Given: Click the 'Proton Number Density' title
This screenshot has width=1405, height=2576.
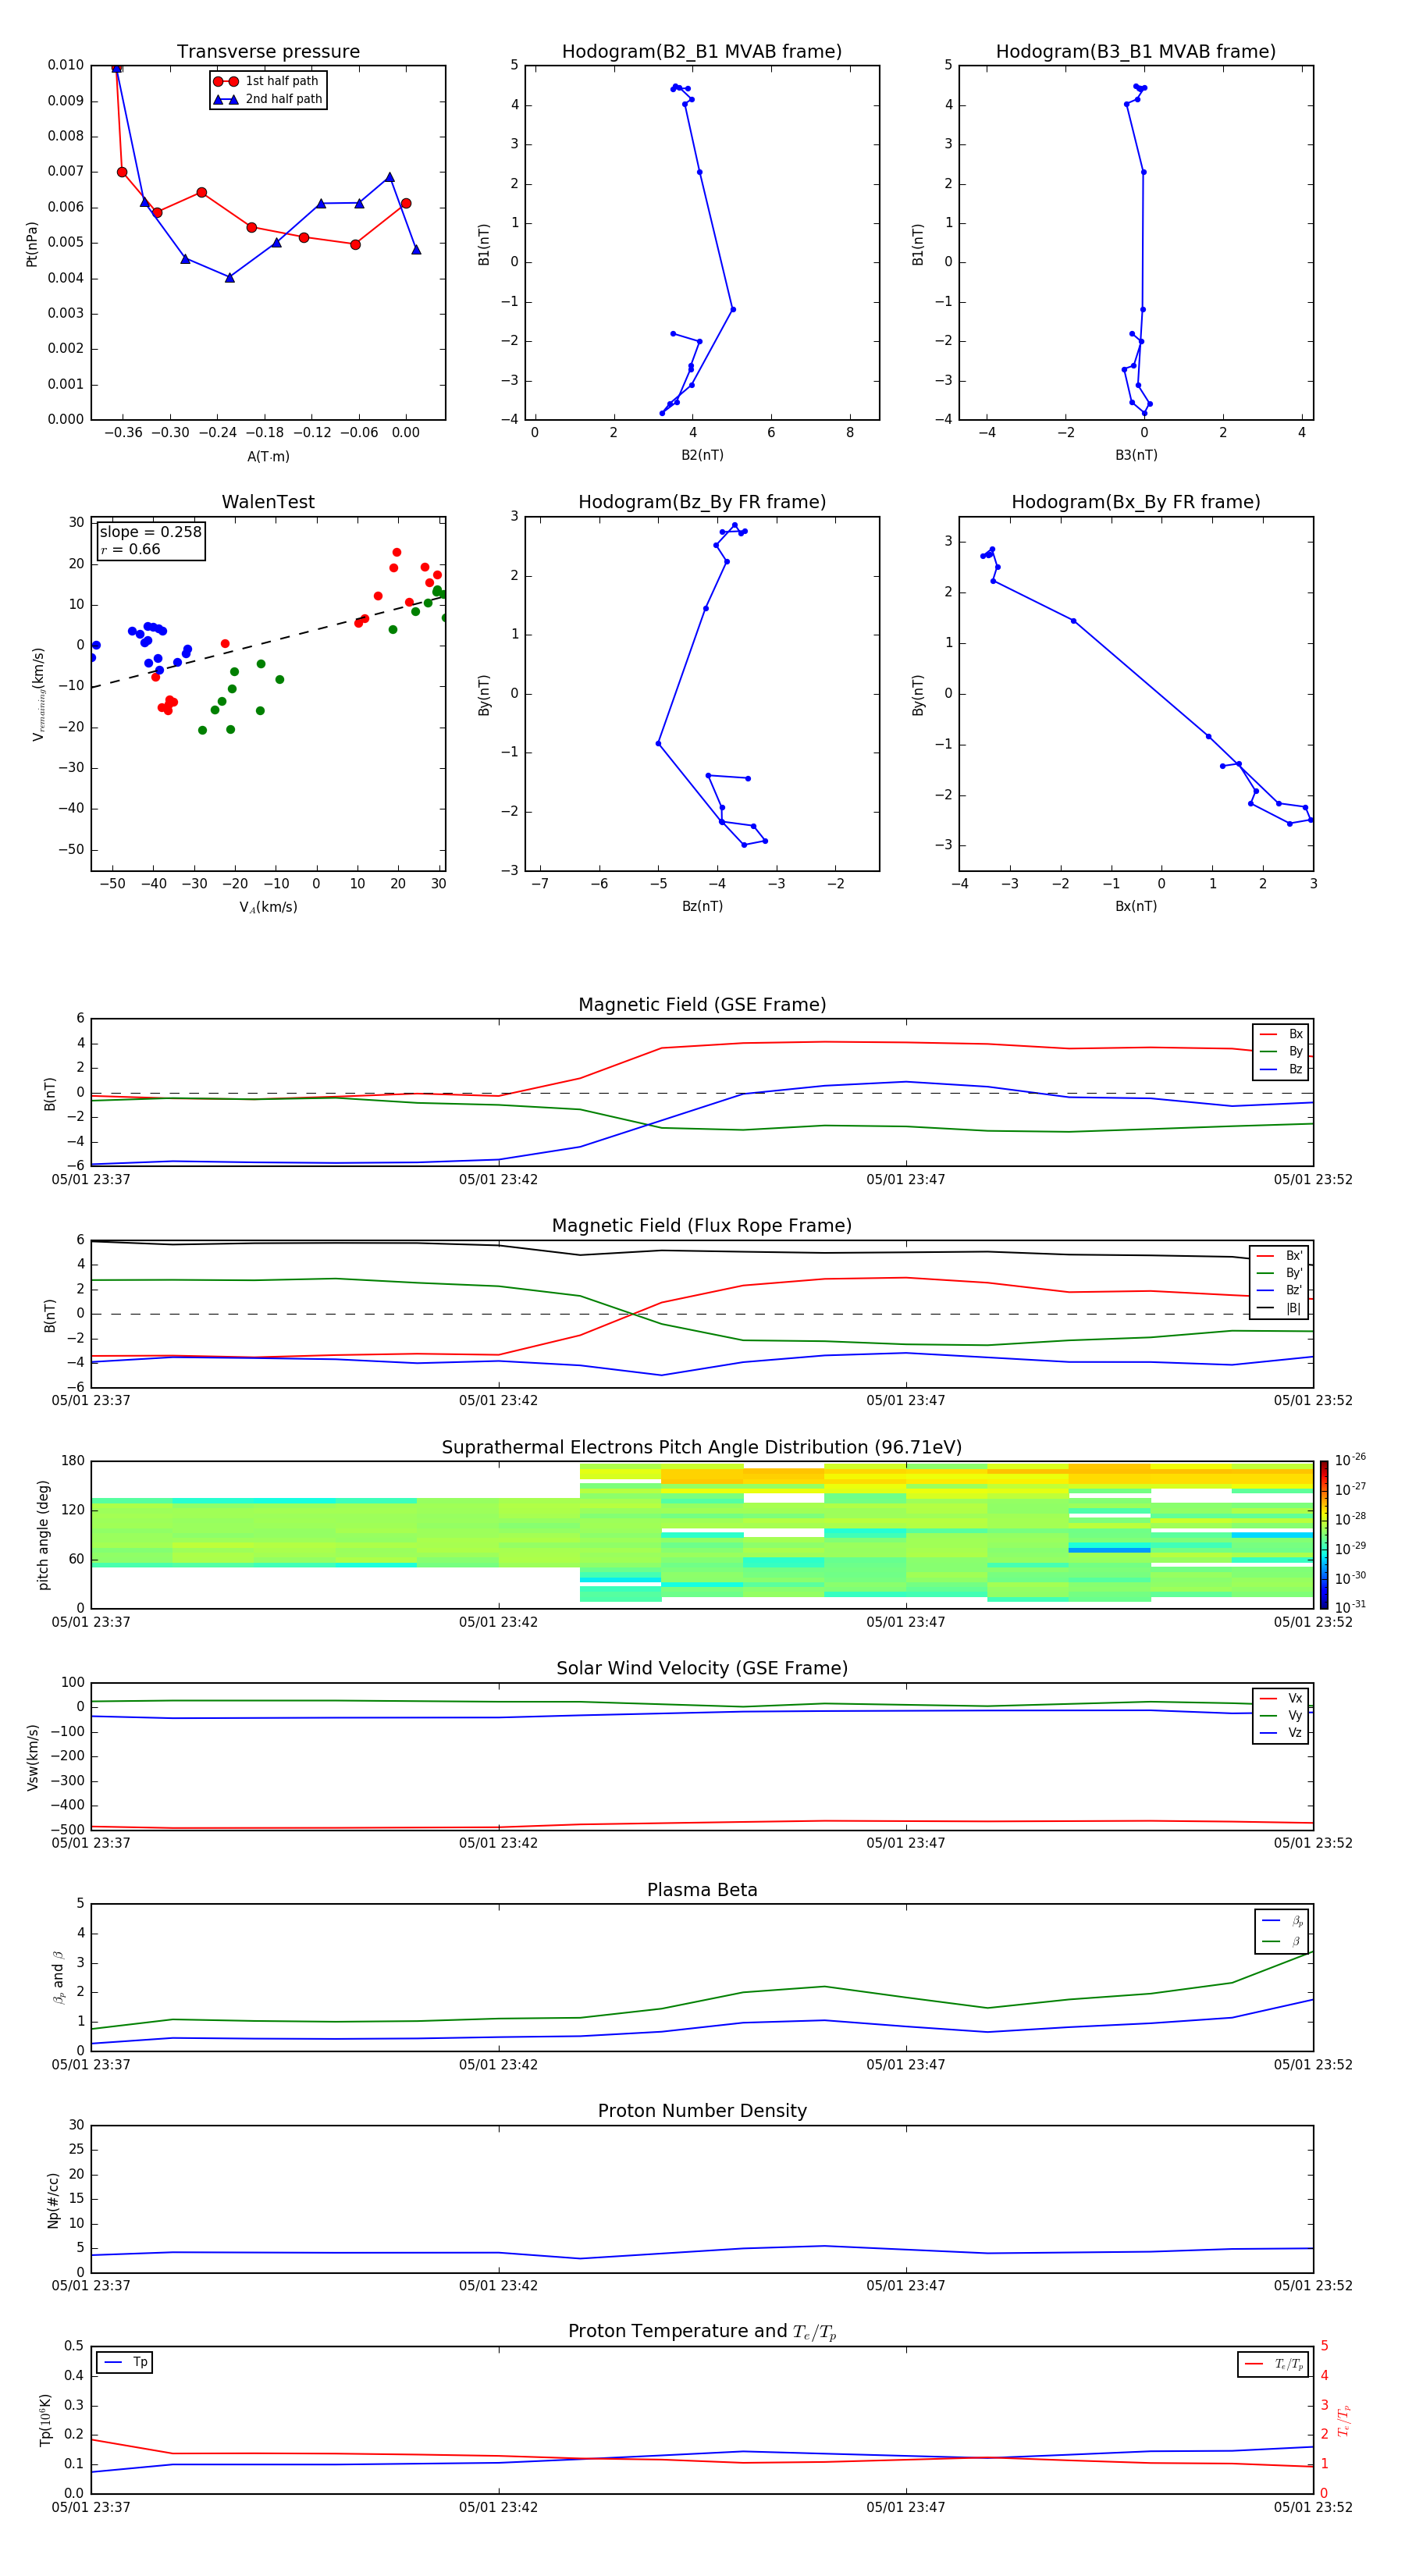Looking at the screenshot, I should tap(702, 2111).
